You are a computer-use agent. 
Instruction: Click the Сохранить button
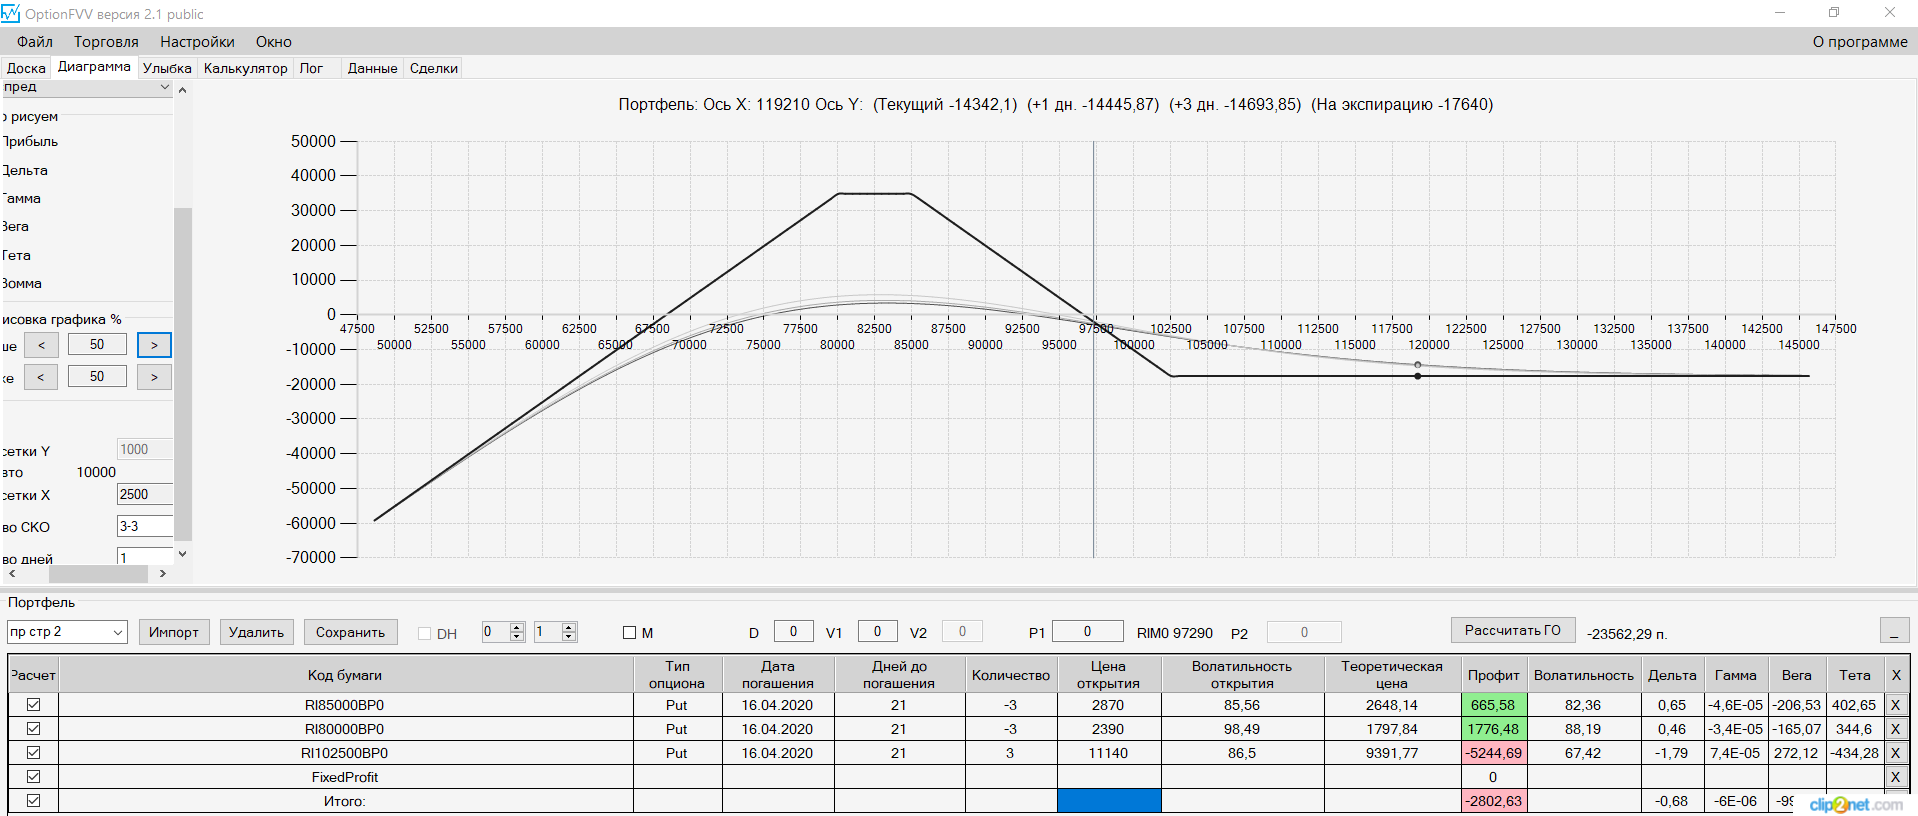click(x=350, y=632)
